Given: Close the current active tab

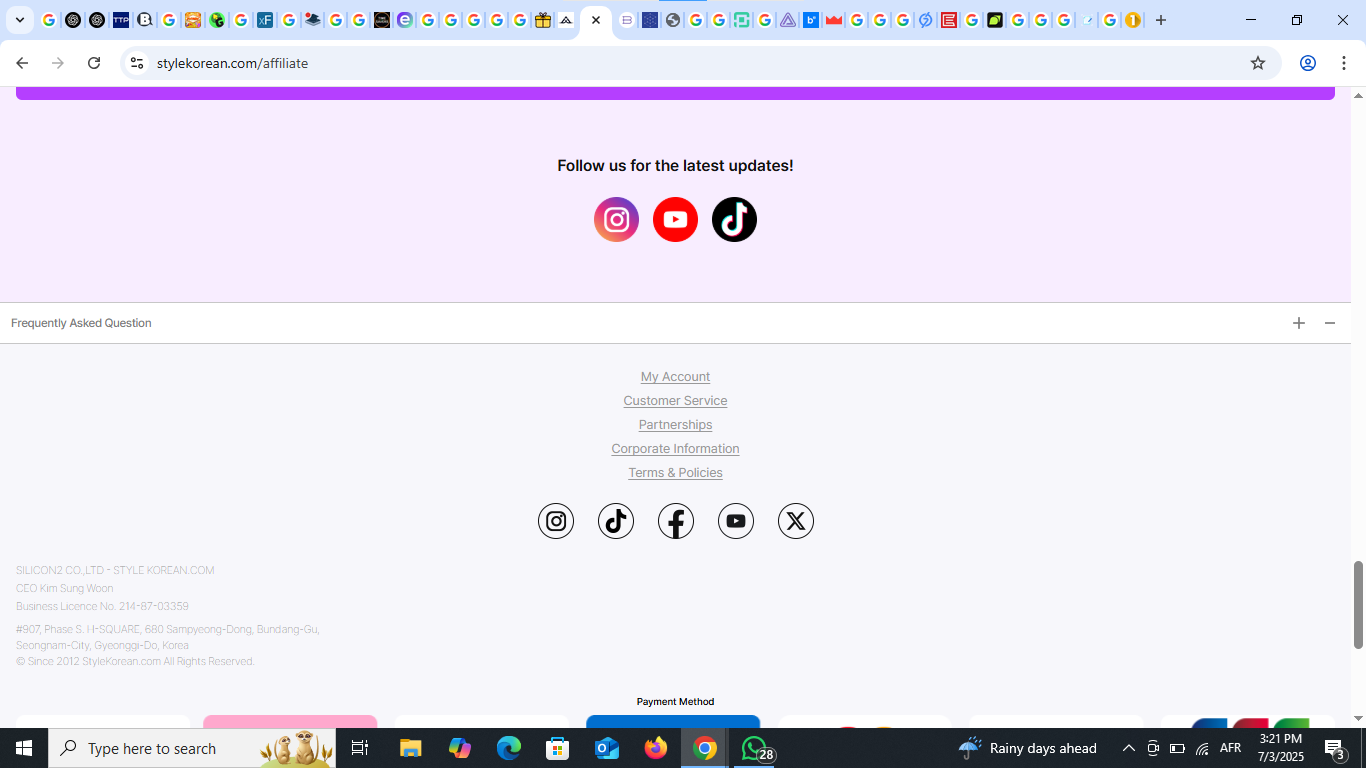Looking at the screenshot, I should pos(596,20).
